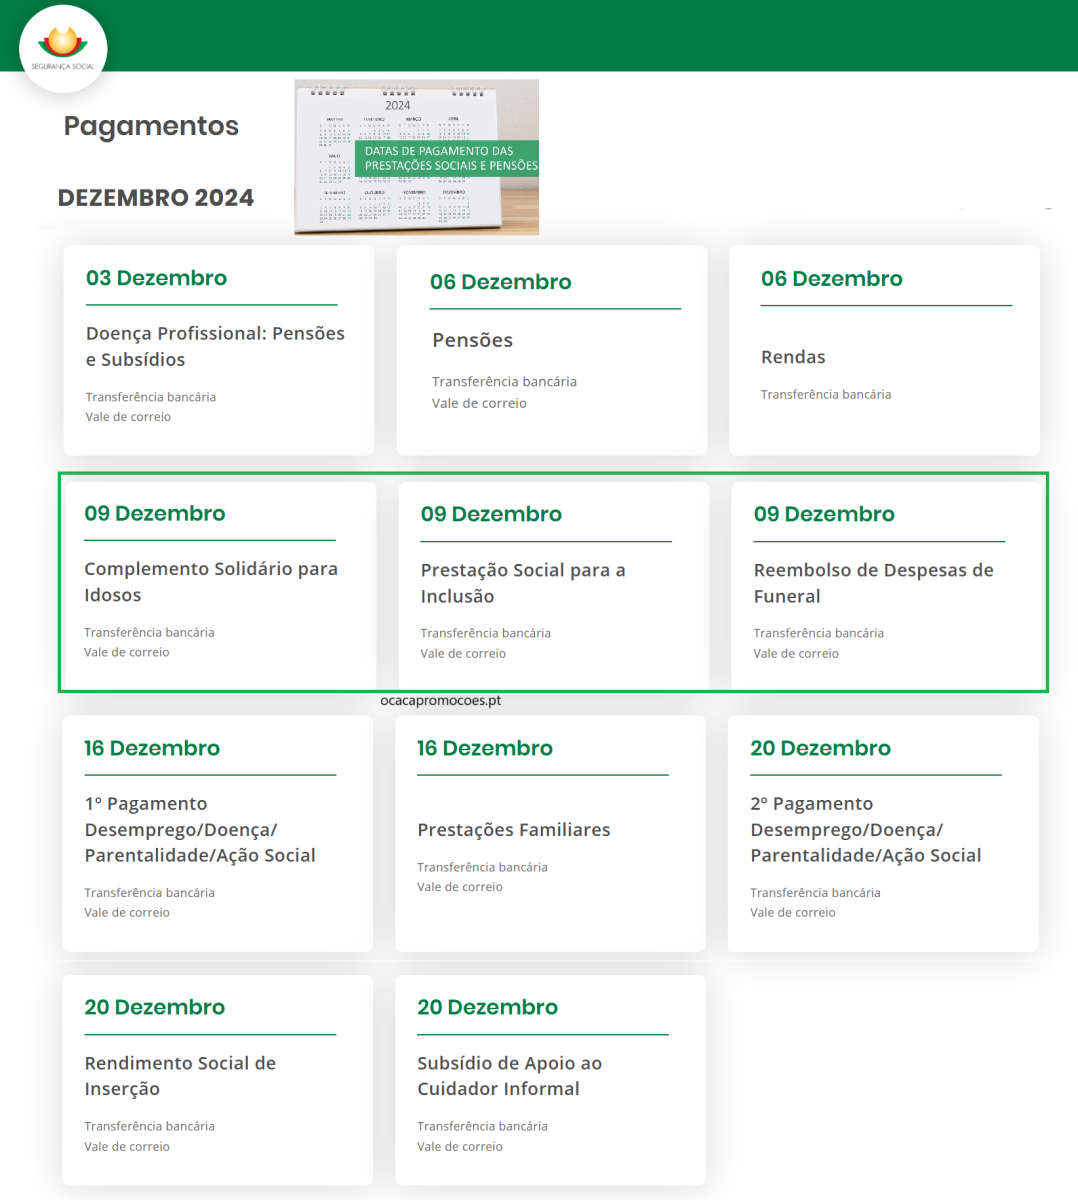Image resolution: width=1078 pixels, height=1200 pixels.
Task: Open Prestações Familiares card title
Action: [513, 830]
